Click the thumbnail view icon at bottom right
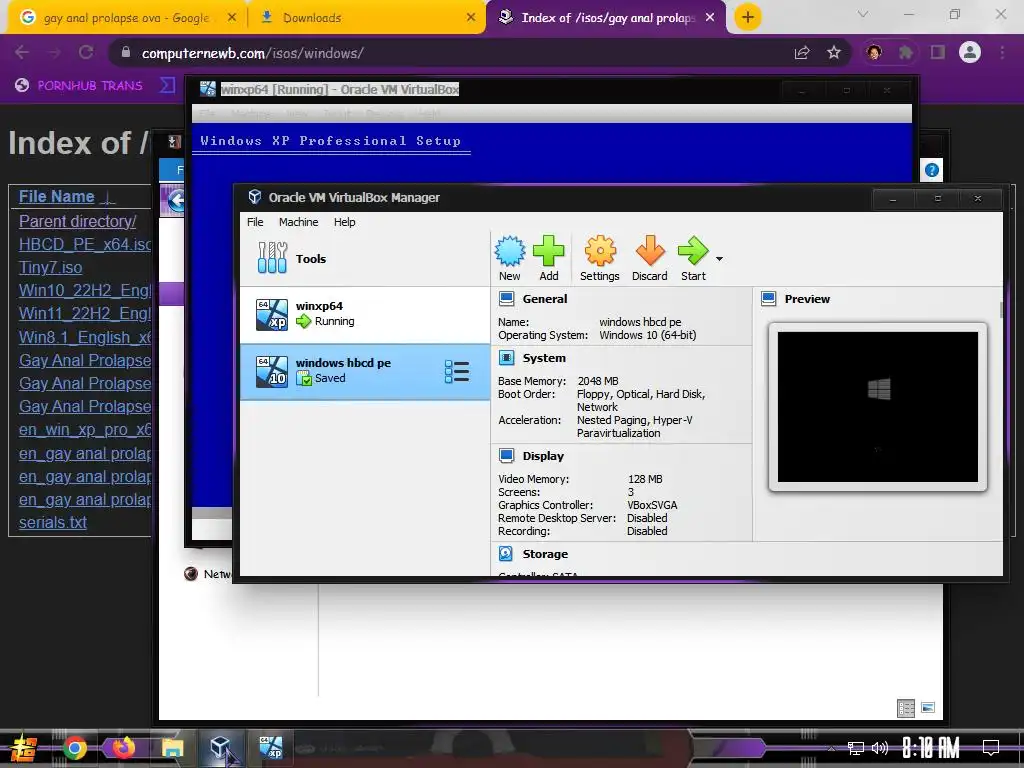Viewport: 1024px width, 768px height. click(x=928, y=708)
